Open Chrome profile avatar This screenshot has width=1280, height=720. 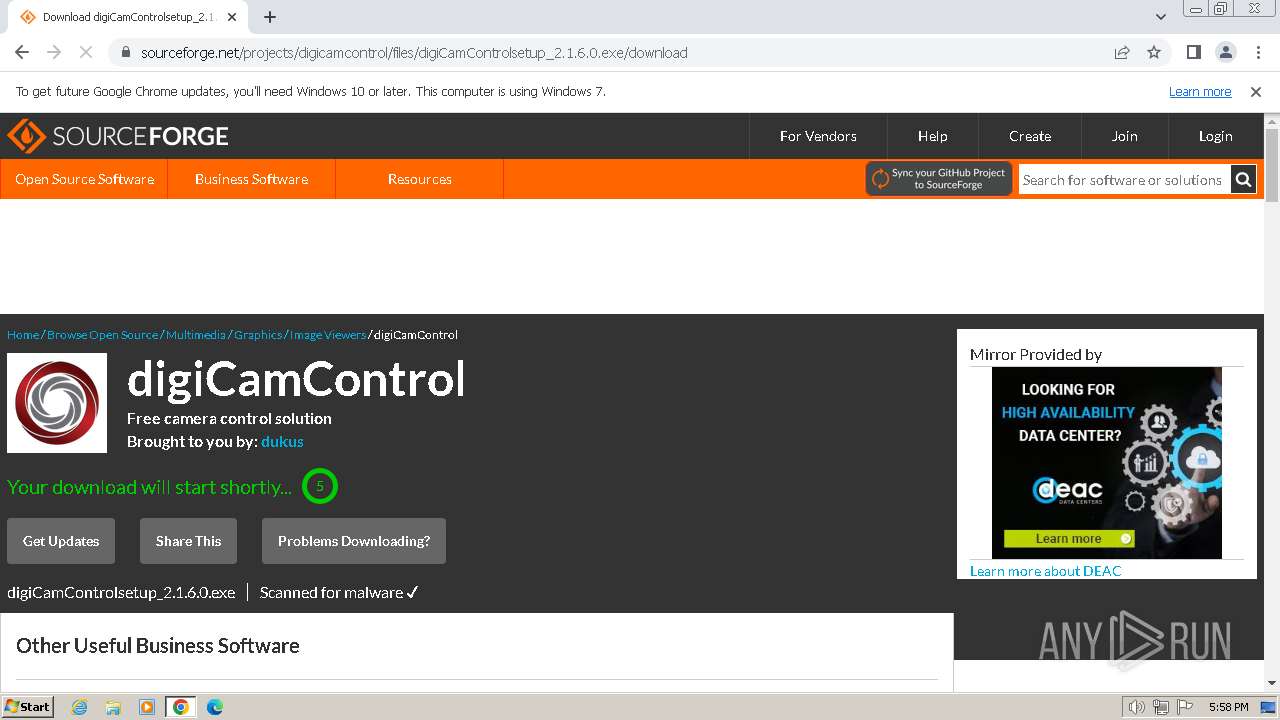1225,52
